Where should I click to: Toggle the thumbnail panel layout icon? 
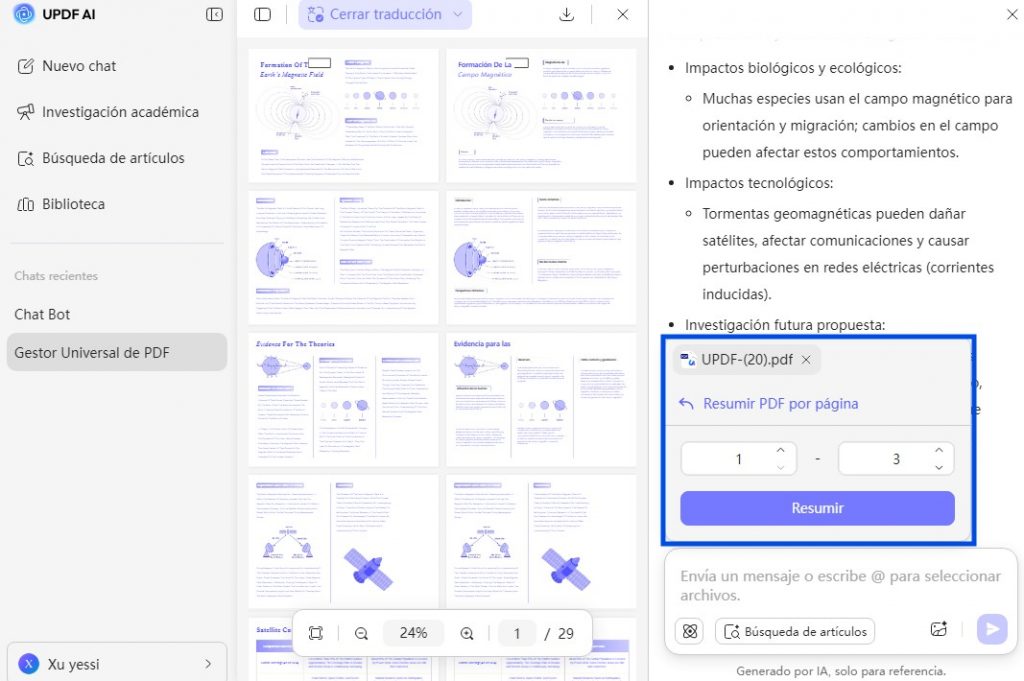pyautogui.click(x=263, y=14)
